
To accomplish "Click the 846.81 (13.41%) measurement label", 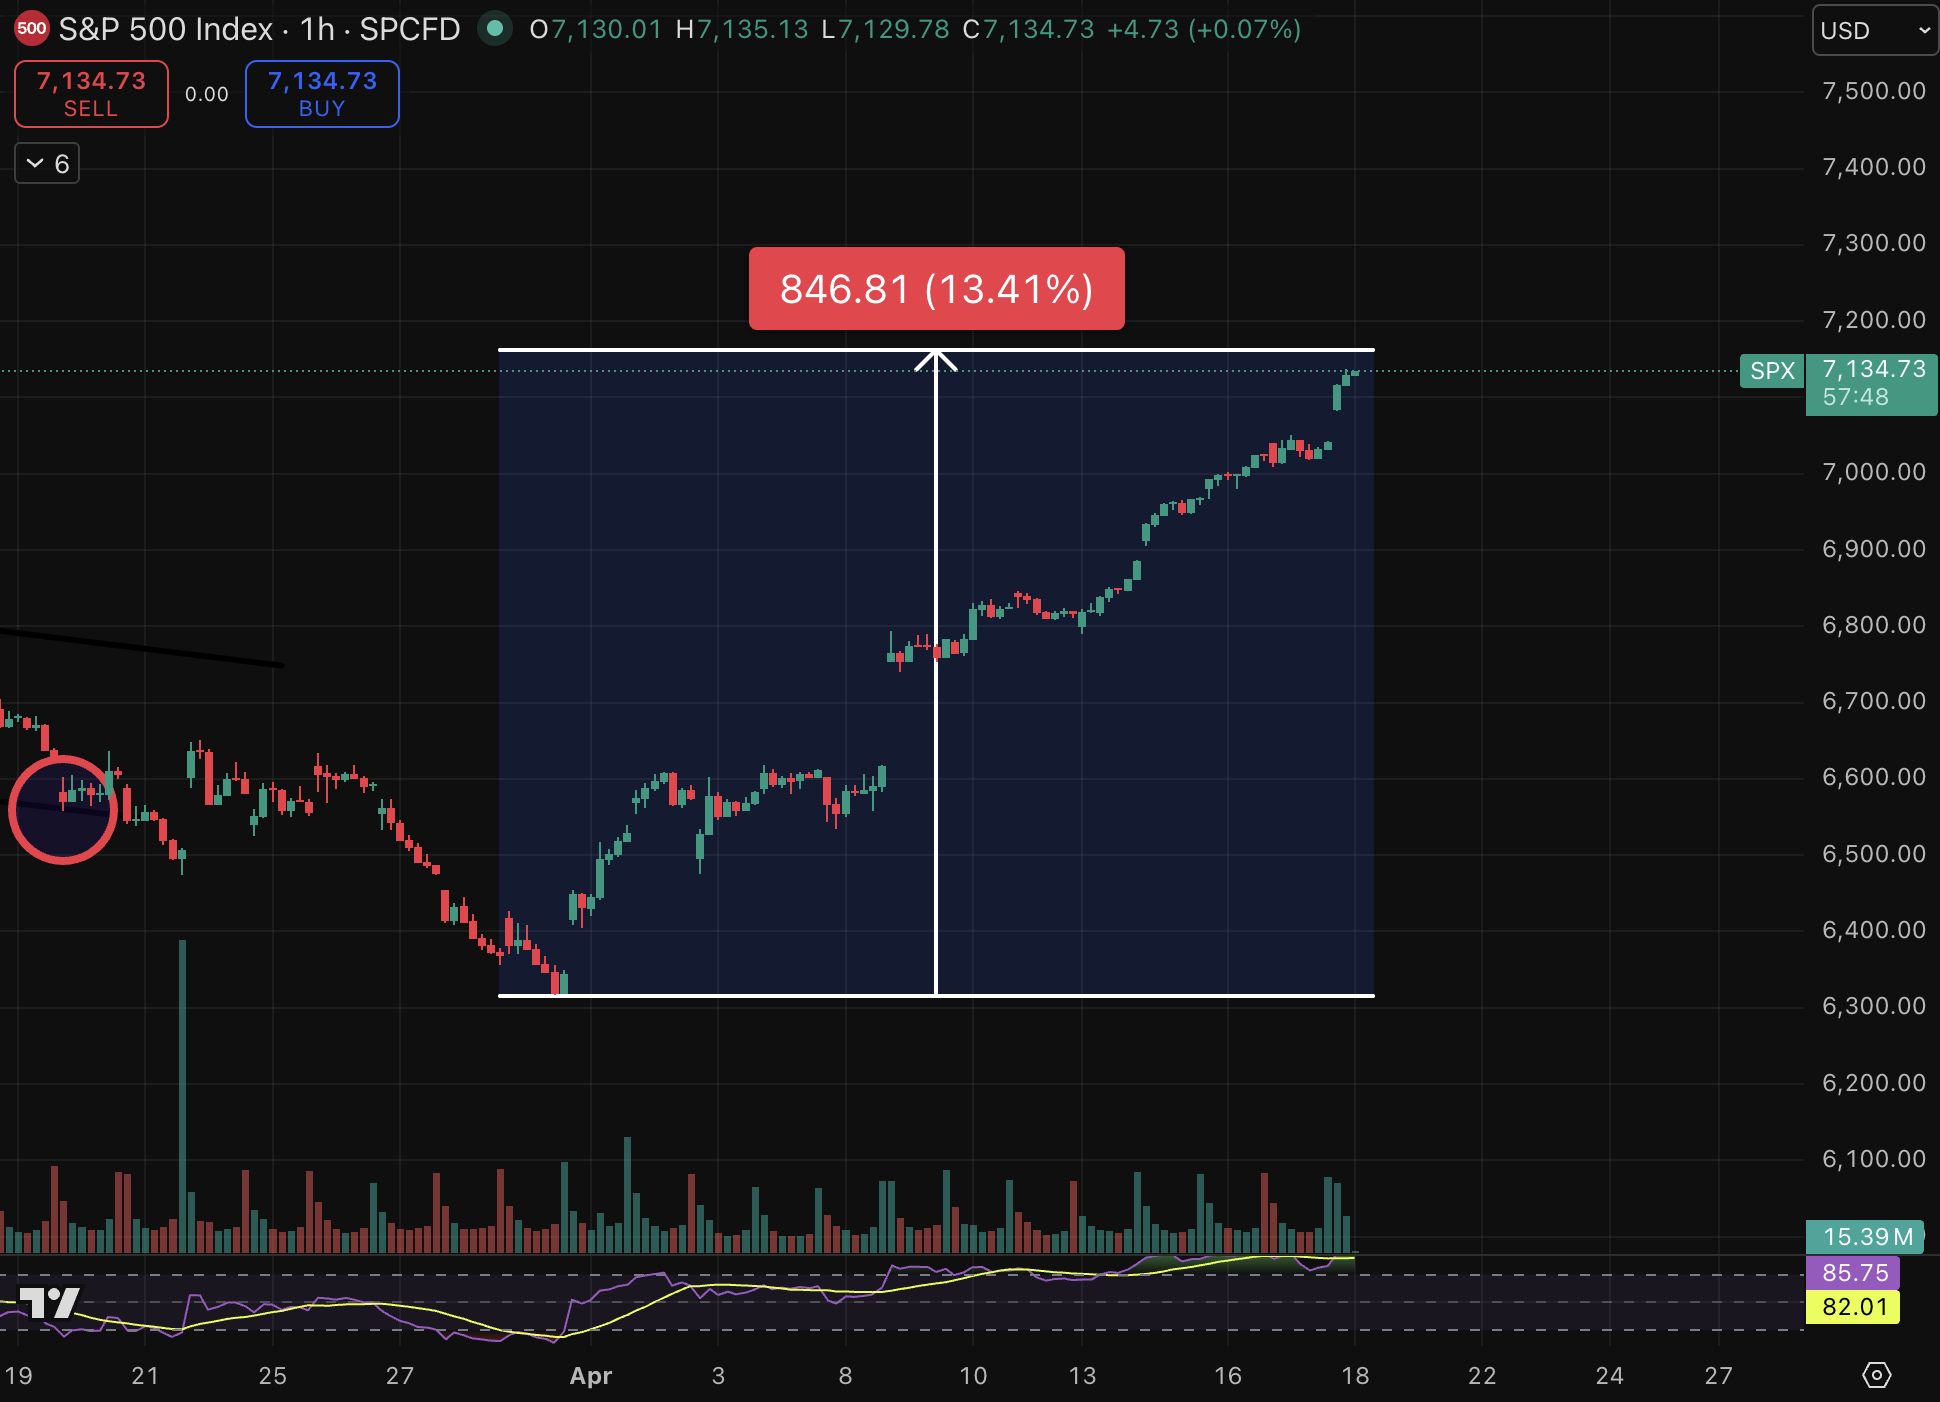I will click(937, 289).
